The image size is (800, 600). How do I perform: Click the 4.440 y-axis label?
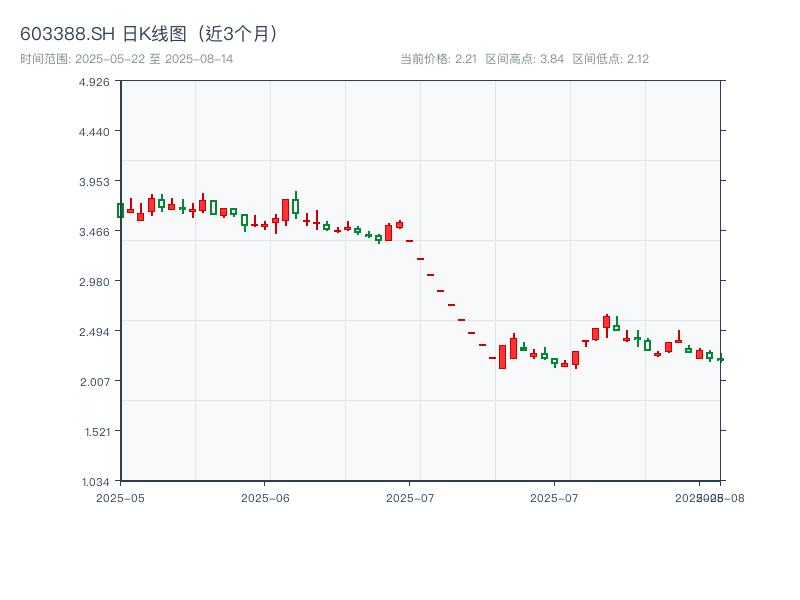tap(94, 132)
